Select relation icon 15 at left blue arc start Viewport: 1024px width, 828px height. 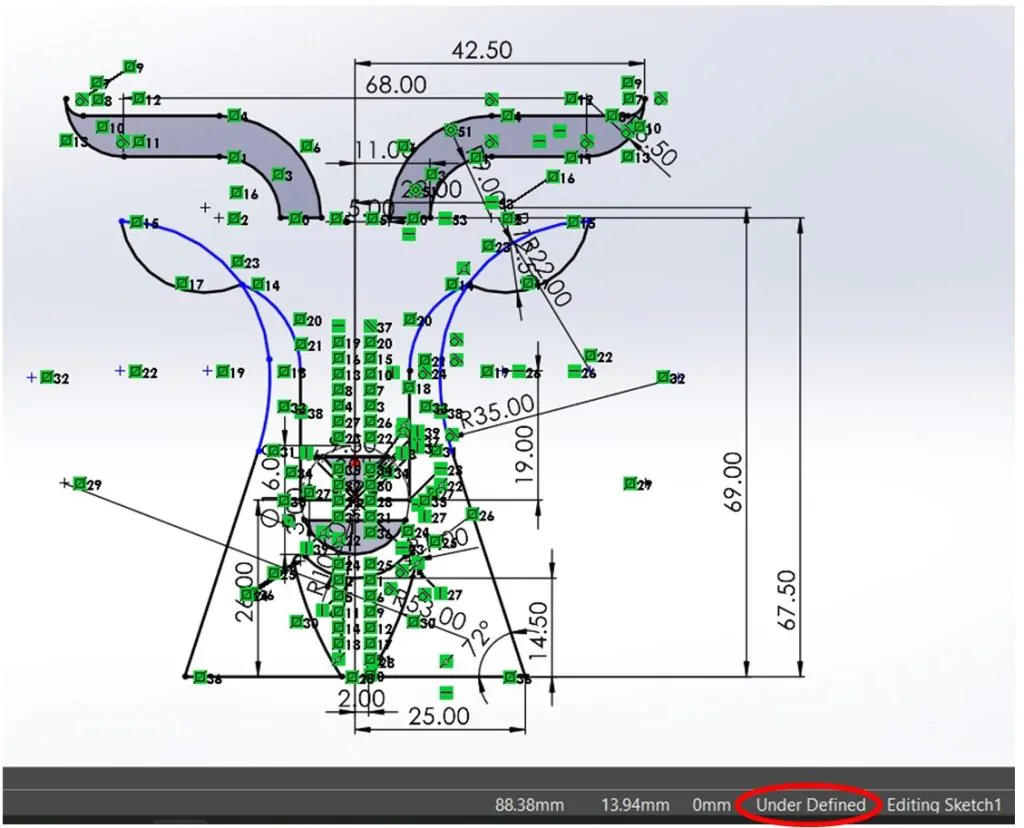(x=136, y=222)
